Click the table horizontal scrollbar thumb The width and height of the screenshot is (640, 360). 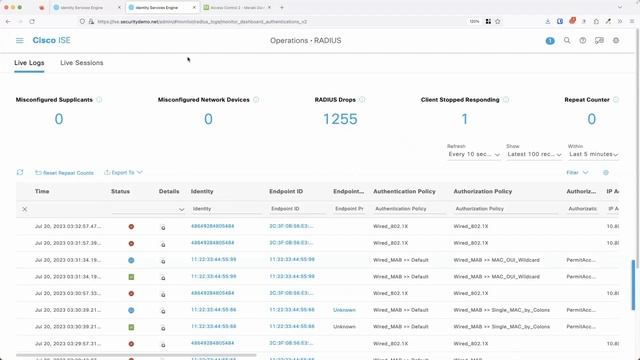coord(136,356)
